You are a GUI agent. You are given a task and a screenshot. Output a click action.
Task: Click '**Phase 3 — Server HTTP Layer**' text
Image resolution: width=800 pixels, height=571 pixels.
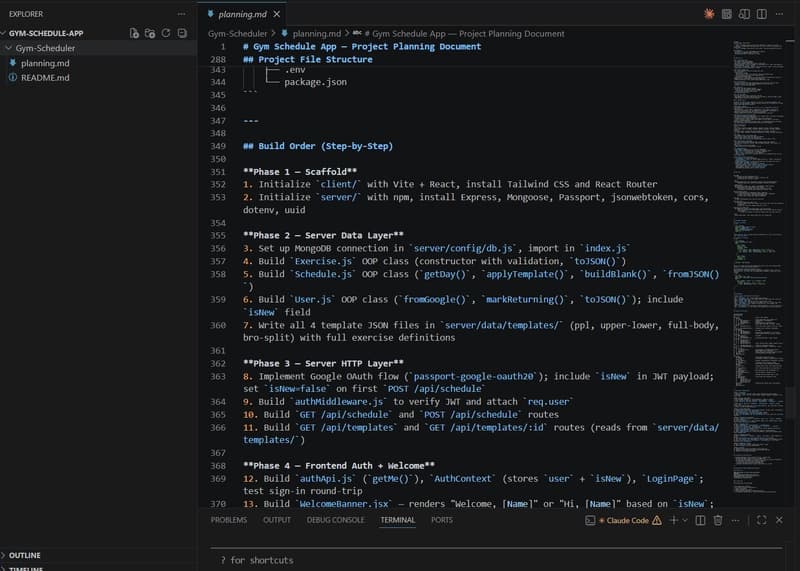coord(323,363)
